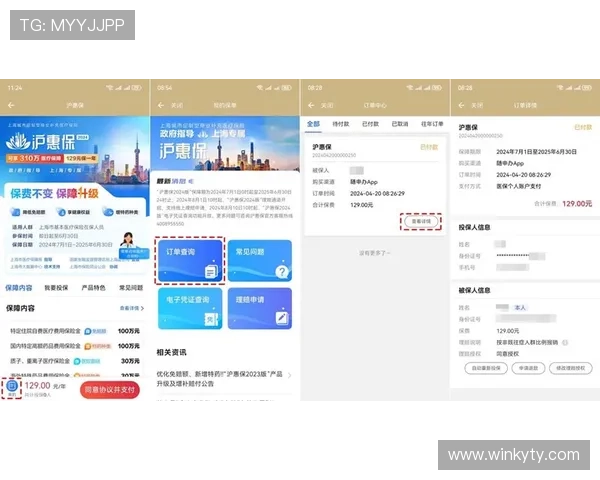Open the 常见问题 card on the 我的保单 screen
The image size is (600, 480).
260,261
